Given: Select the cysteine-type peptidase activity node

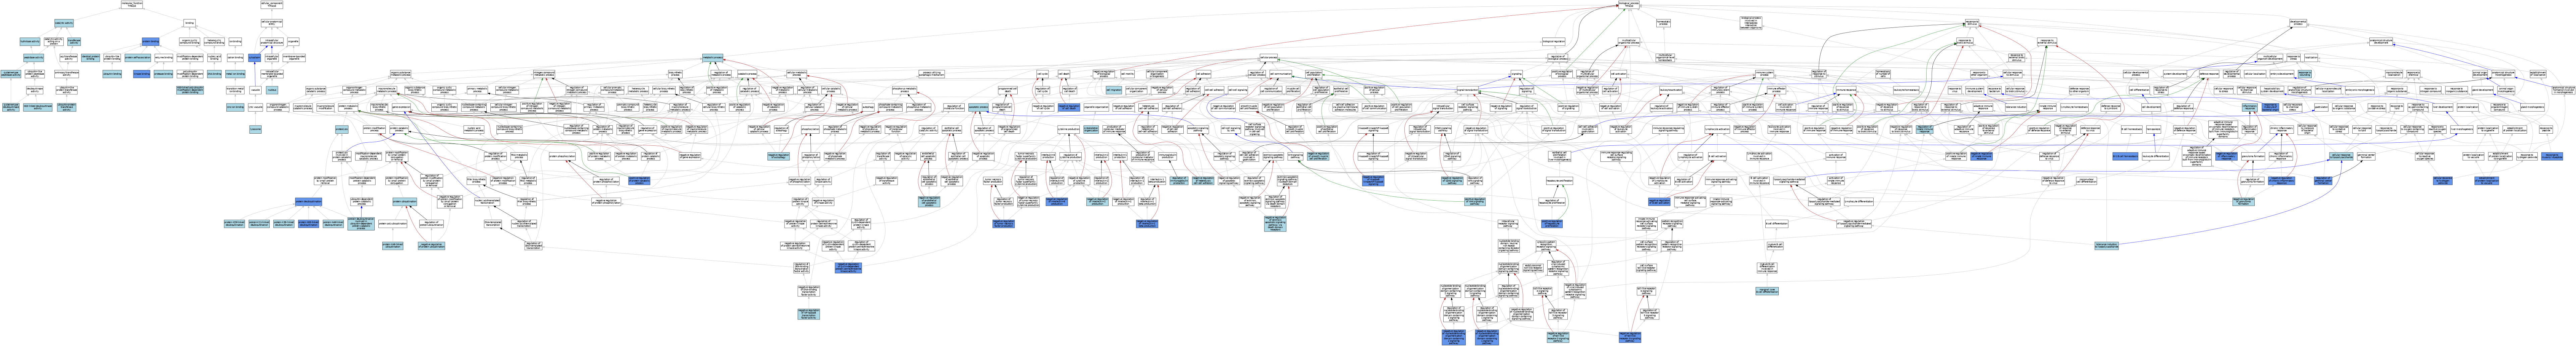Looking at the screenshot, I should pyautogui.click(x=11, y=74).
